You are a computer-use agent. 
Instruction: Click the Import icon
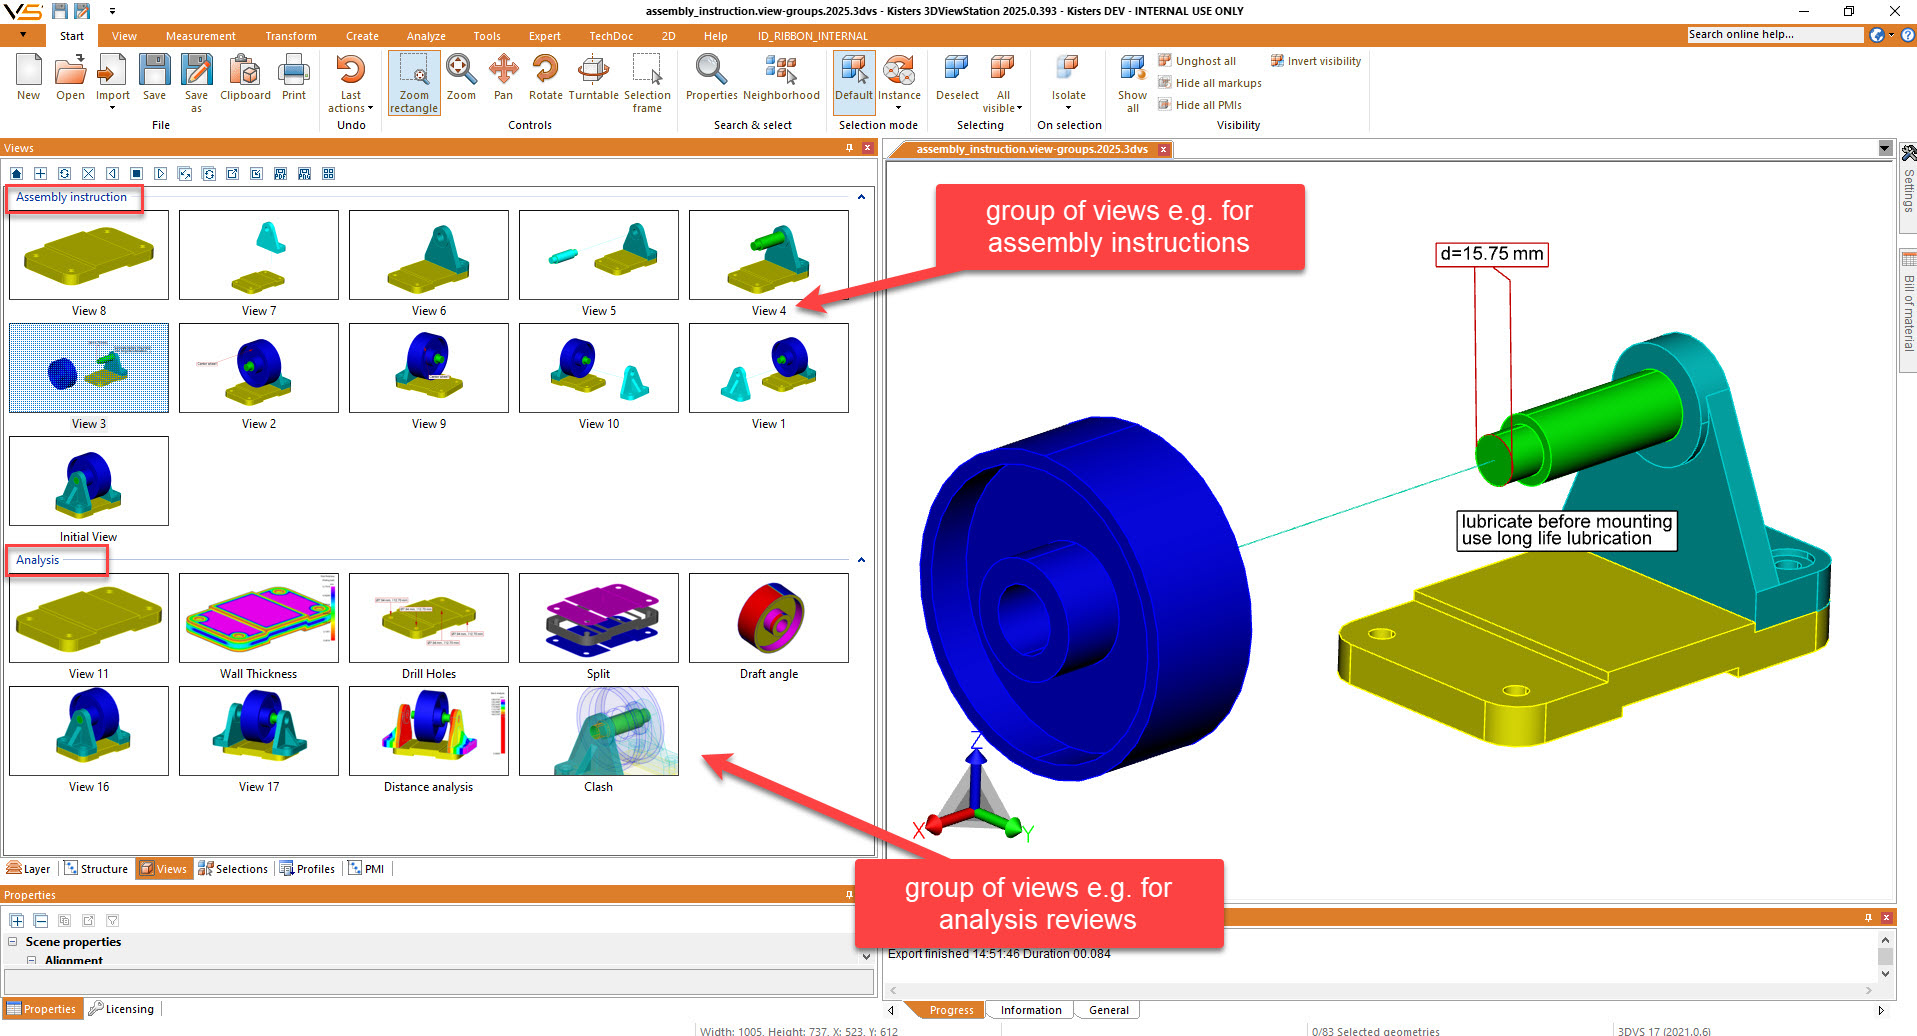click(112, 77)
